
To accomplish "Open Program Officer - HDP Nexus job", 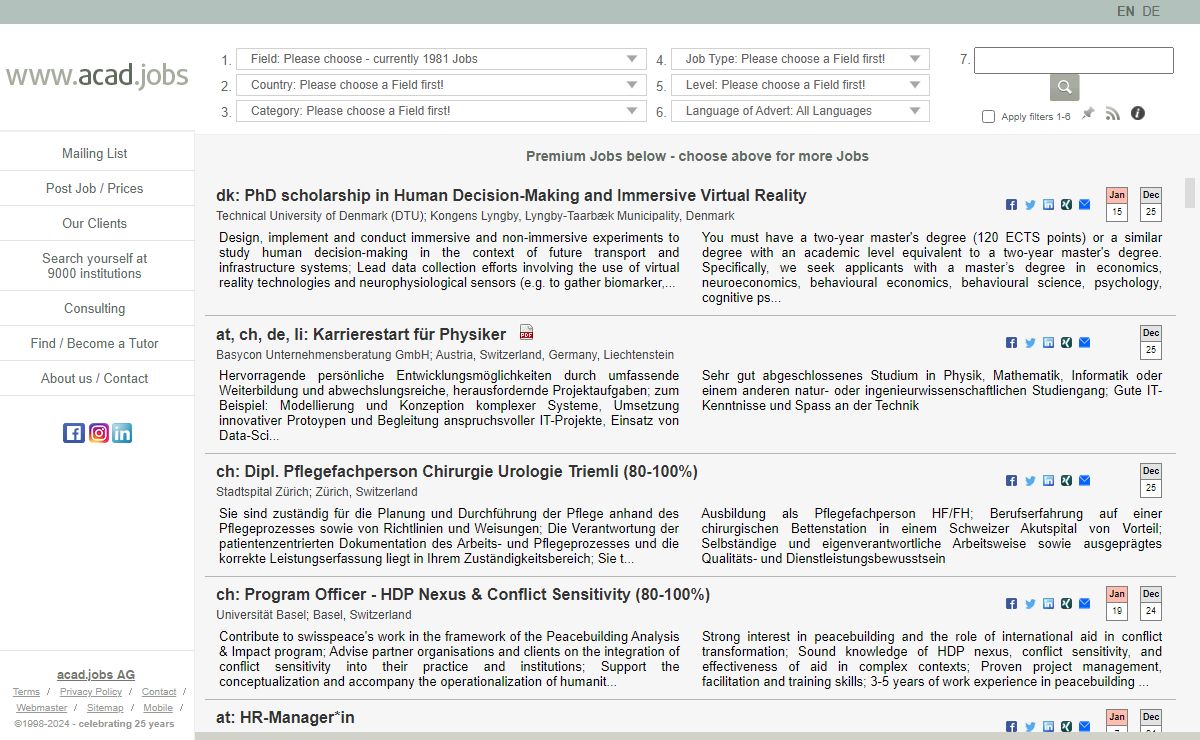I will pyautogui.click(x=463, y=594).
